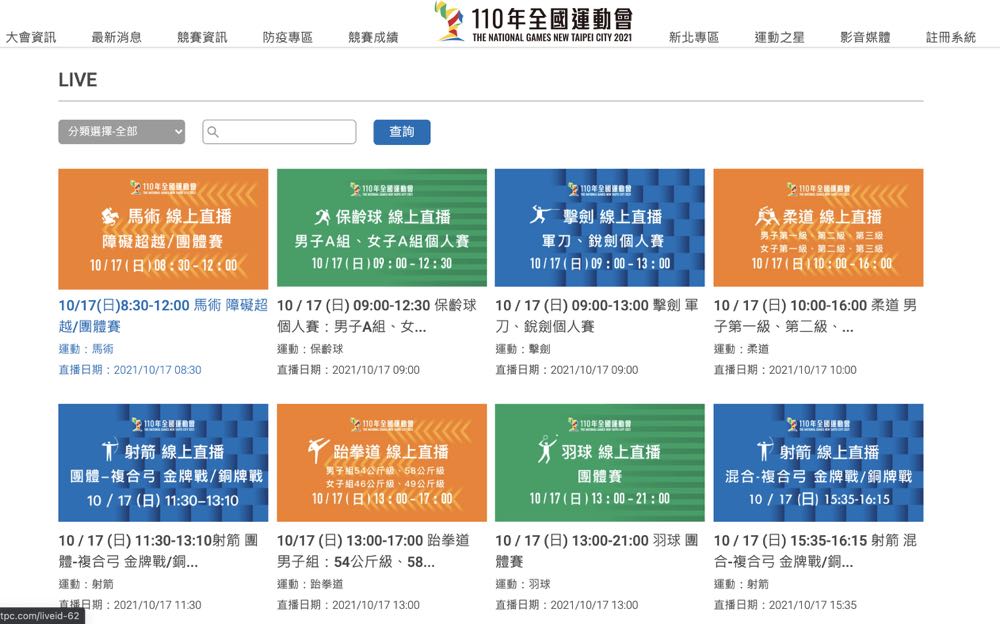The width and height of the screenshot is (1000, 624).
Task: Open the 影音媒體 menu item
Action: (x=865, y=37)
